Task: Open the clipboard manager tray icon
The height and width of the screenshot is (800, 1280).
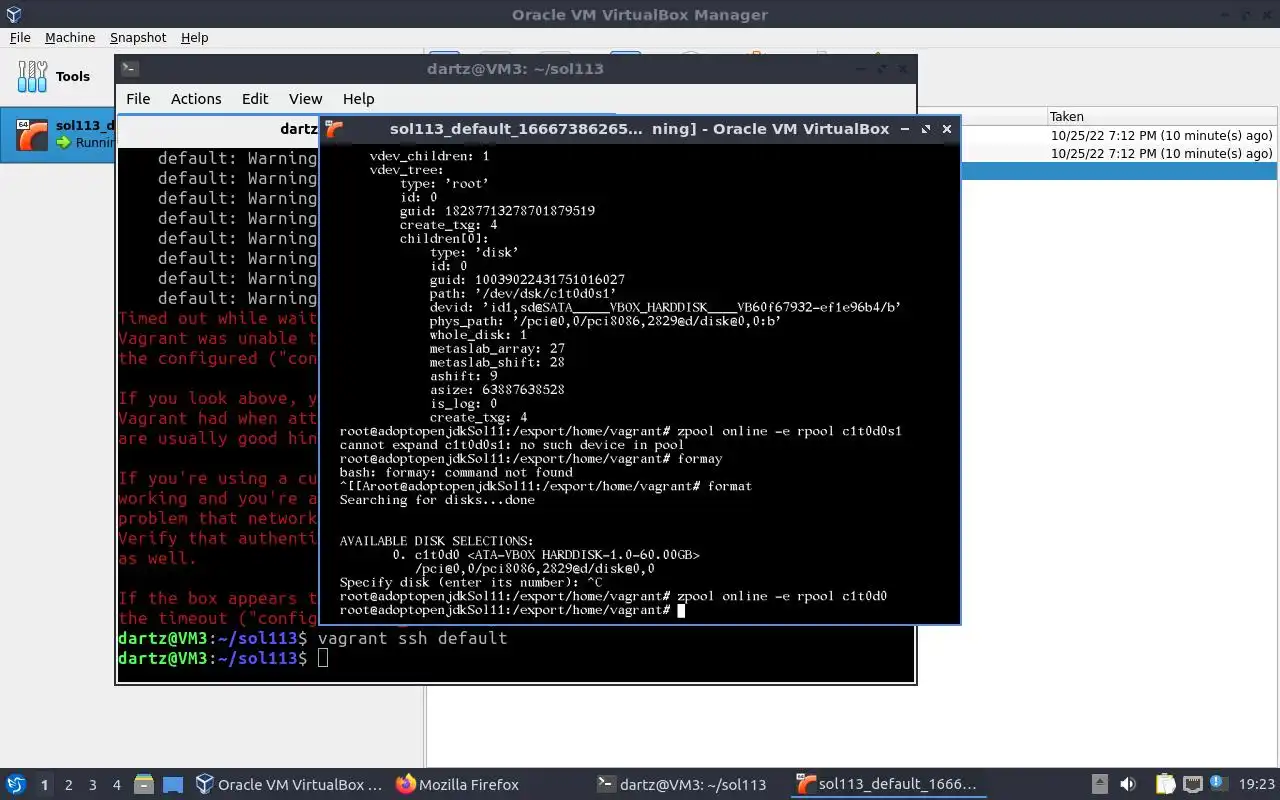Action: coord(1165,785)
